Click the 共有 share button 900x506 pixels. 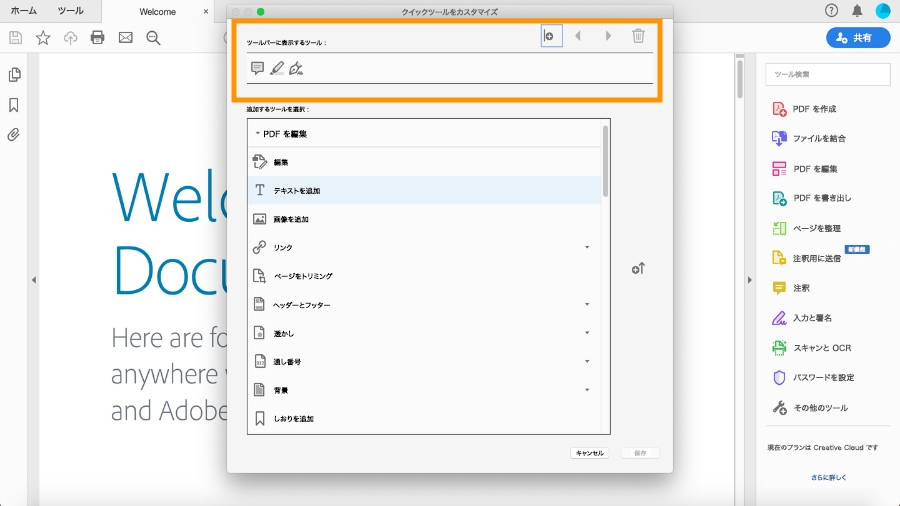pyautogui.click(x=858, y=38)
